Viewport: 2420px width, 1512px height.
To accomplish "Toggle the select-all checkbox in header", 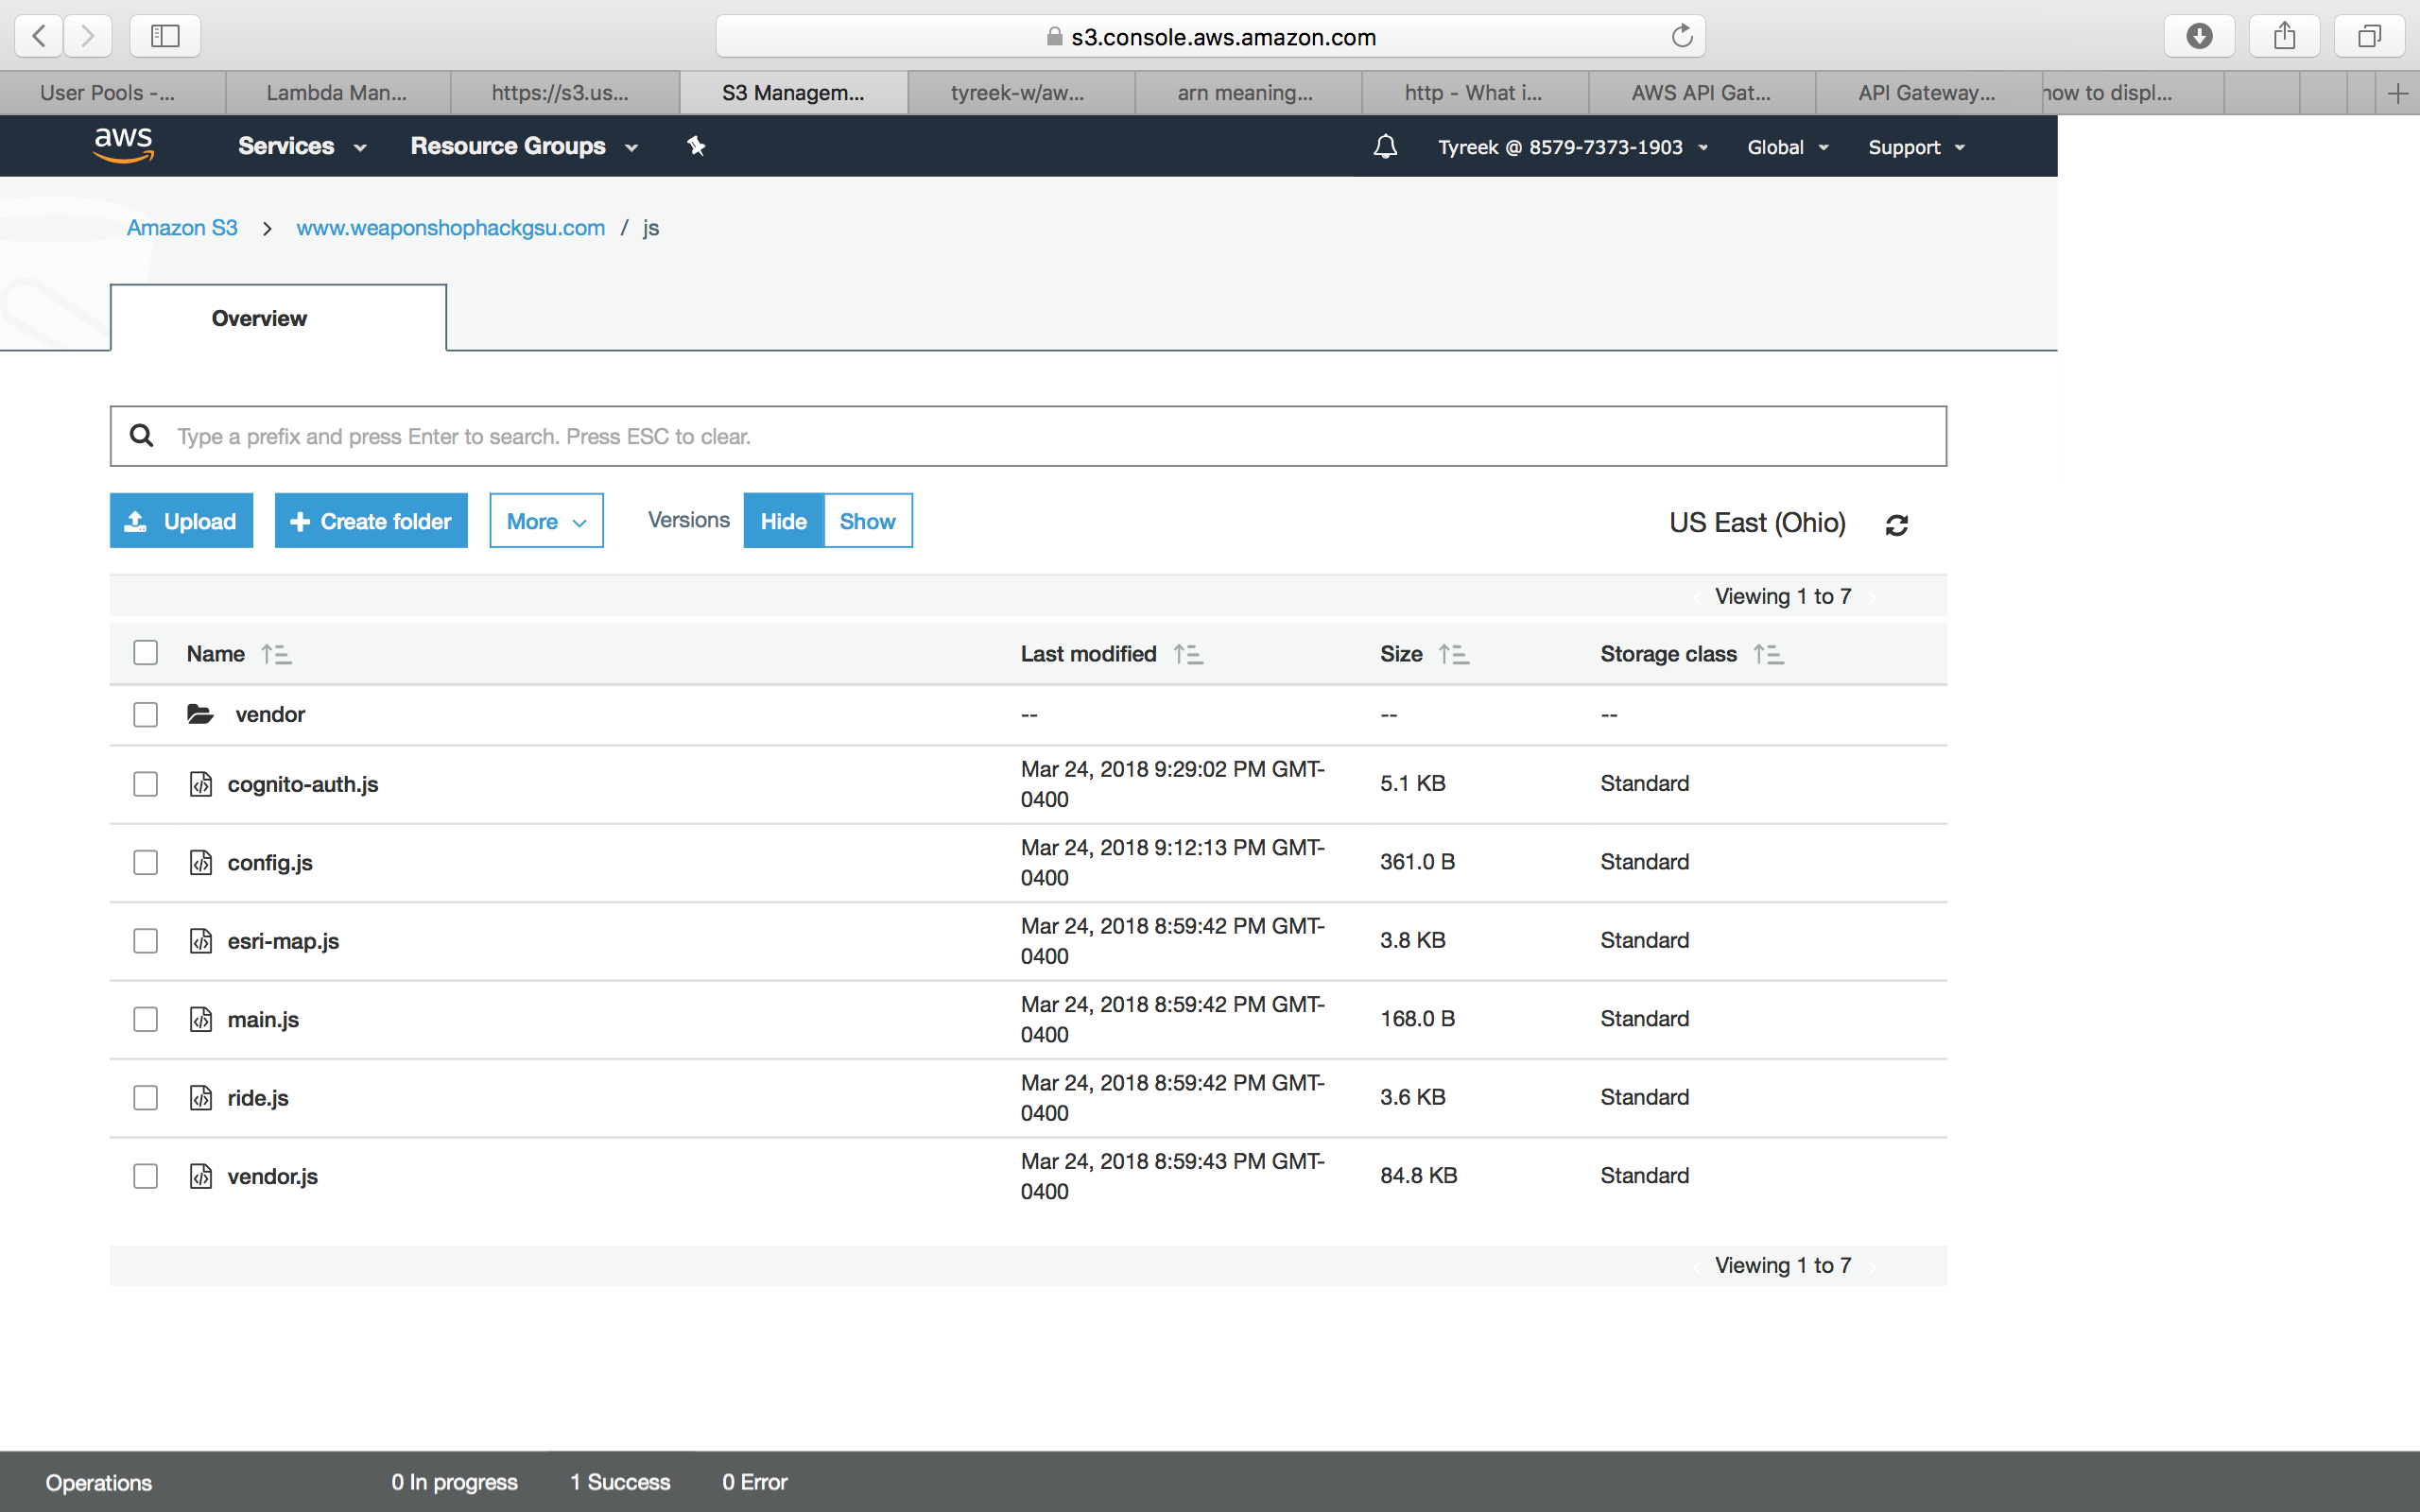I will (146, 653).
